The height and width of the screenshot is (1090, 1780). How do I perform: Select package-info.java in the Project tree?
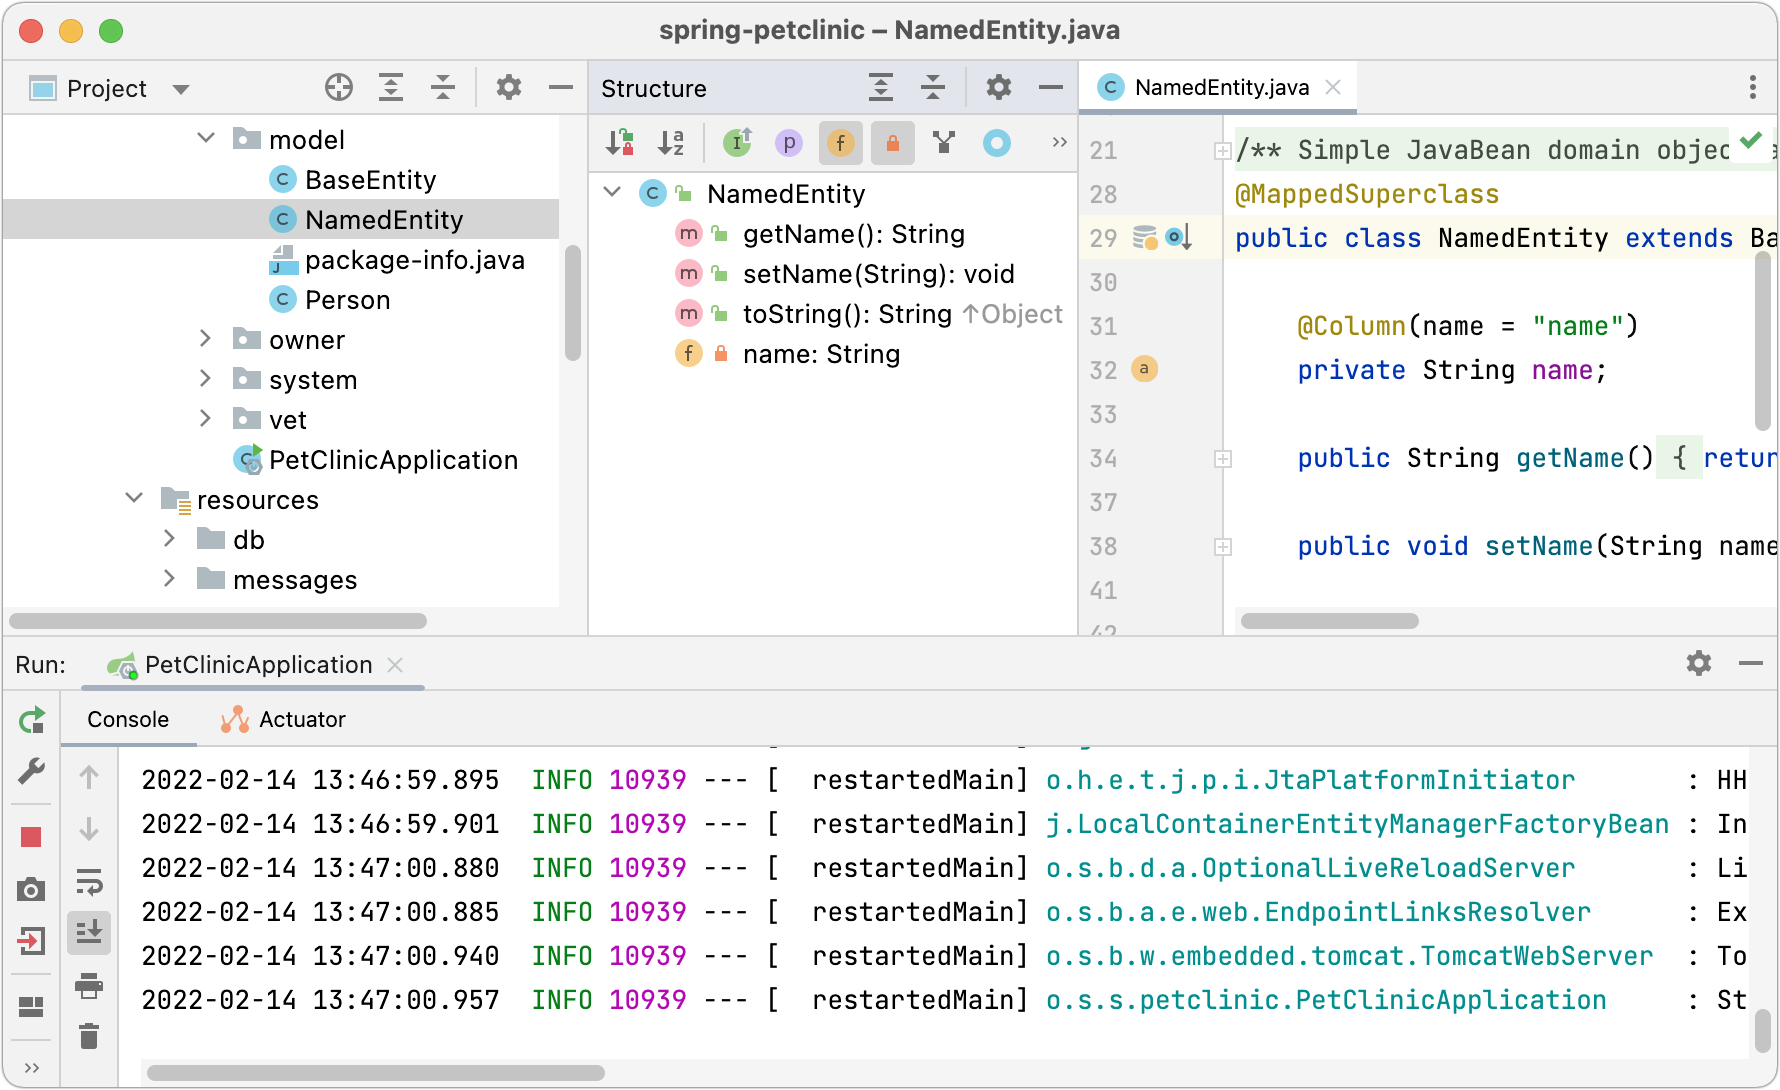397,260
